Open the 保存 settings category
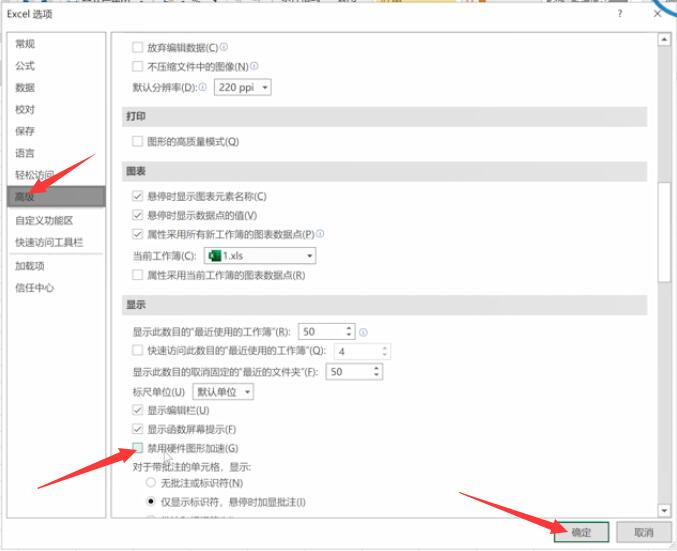 (25, 131)
